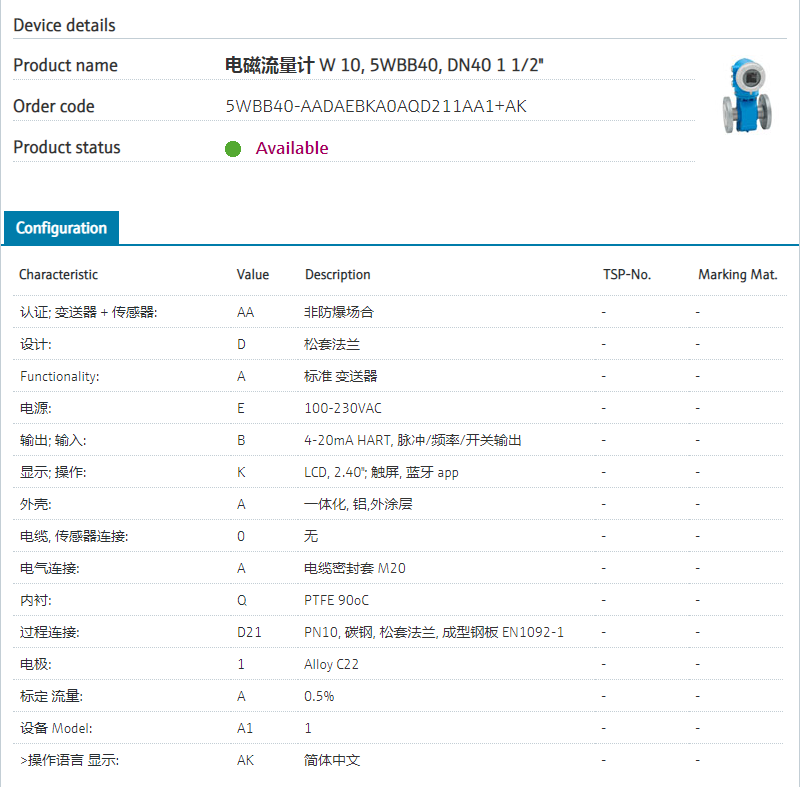
Task: Click the AK display language value
Action: click(245, 760)
